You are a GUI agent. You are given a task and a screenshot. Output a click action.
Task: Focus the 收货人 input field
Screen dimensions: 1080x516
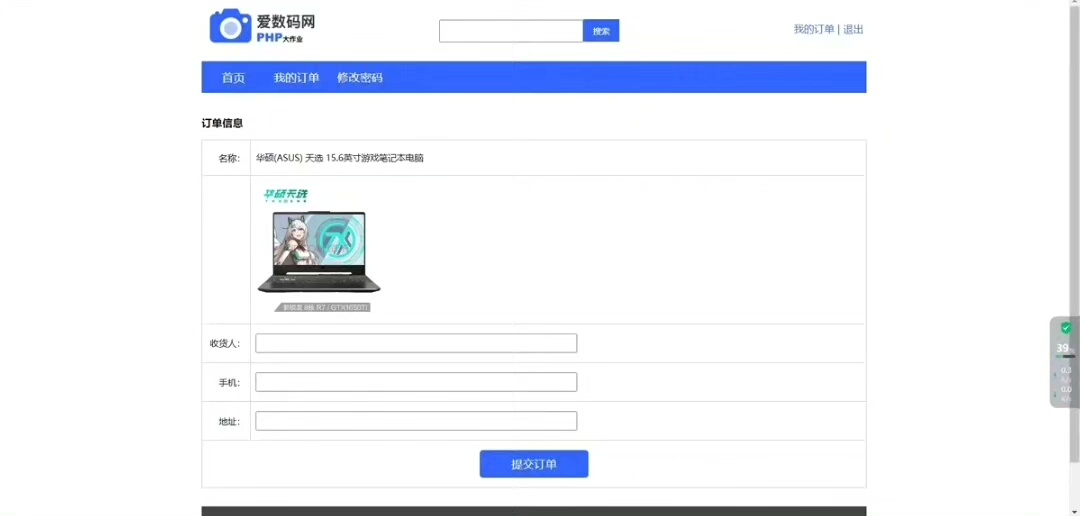pos(416,343)
